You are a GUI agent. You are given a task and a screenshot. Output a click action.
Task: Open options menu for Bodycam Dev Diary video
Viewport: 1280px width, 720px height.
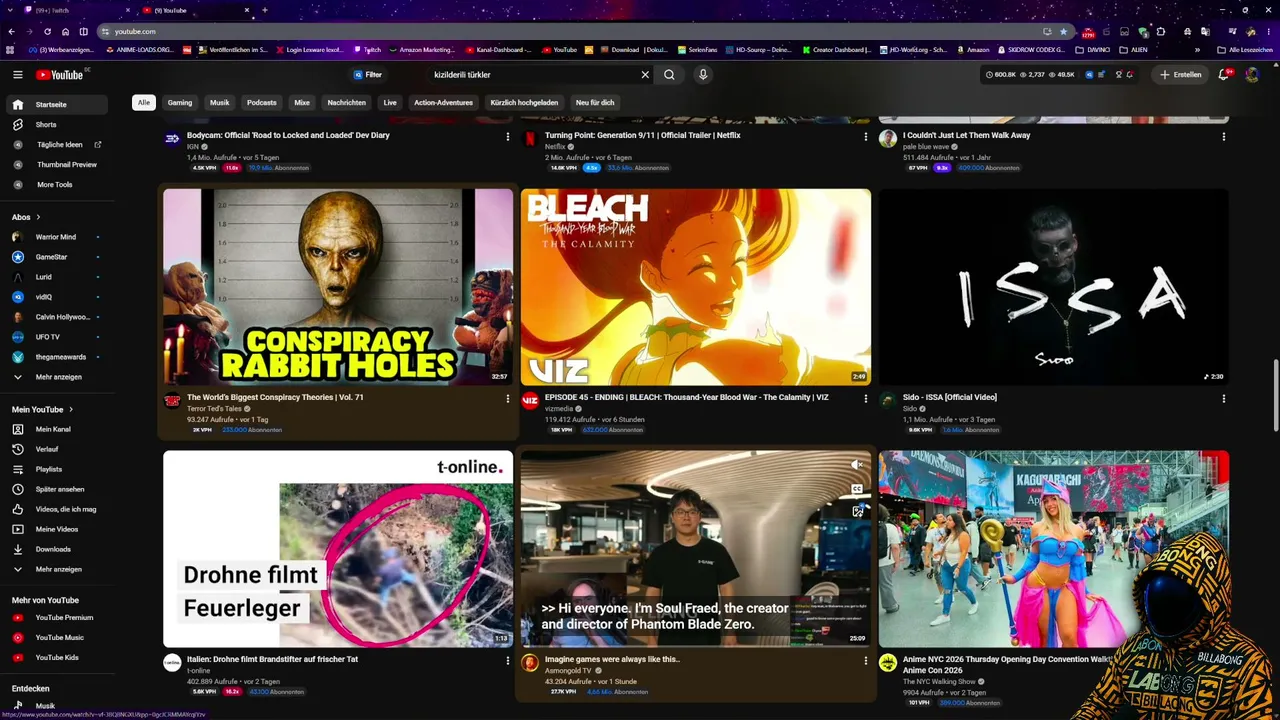[508, 136]
